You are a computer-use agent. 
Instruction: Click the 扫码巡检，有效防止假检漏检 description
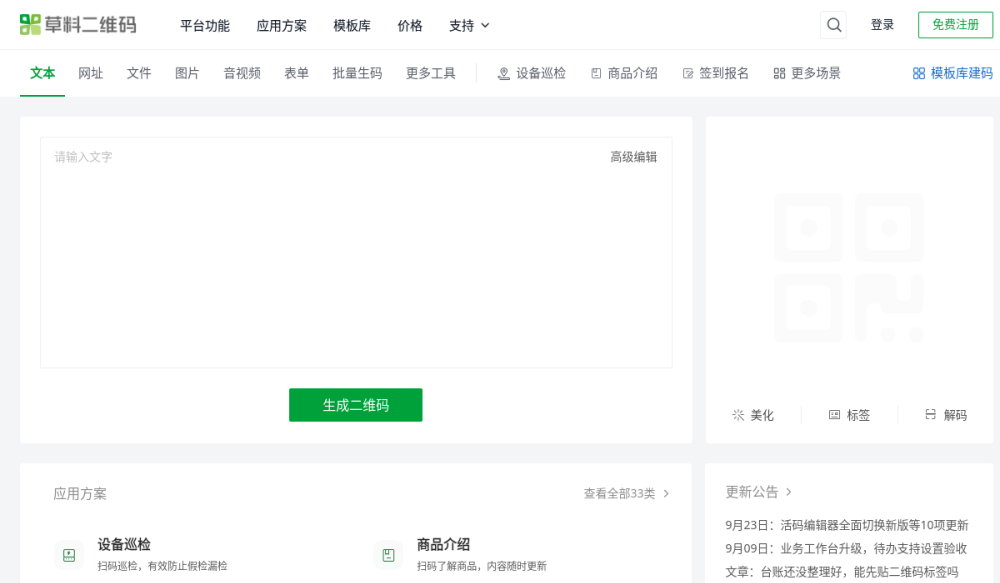163,566
